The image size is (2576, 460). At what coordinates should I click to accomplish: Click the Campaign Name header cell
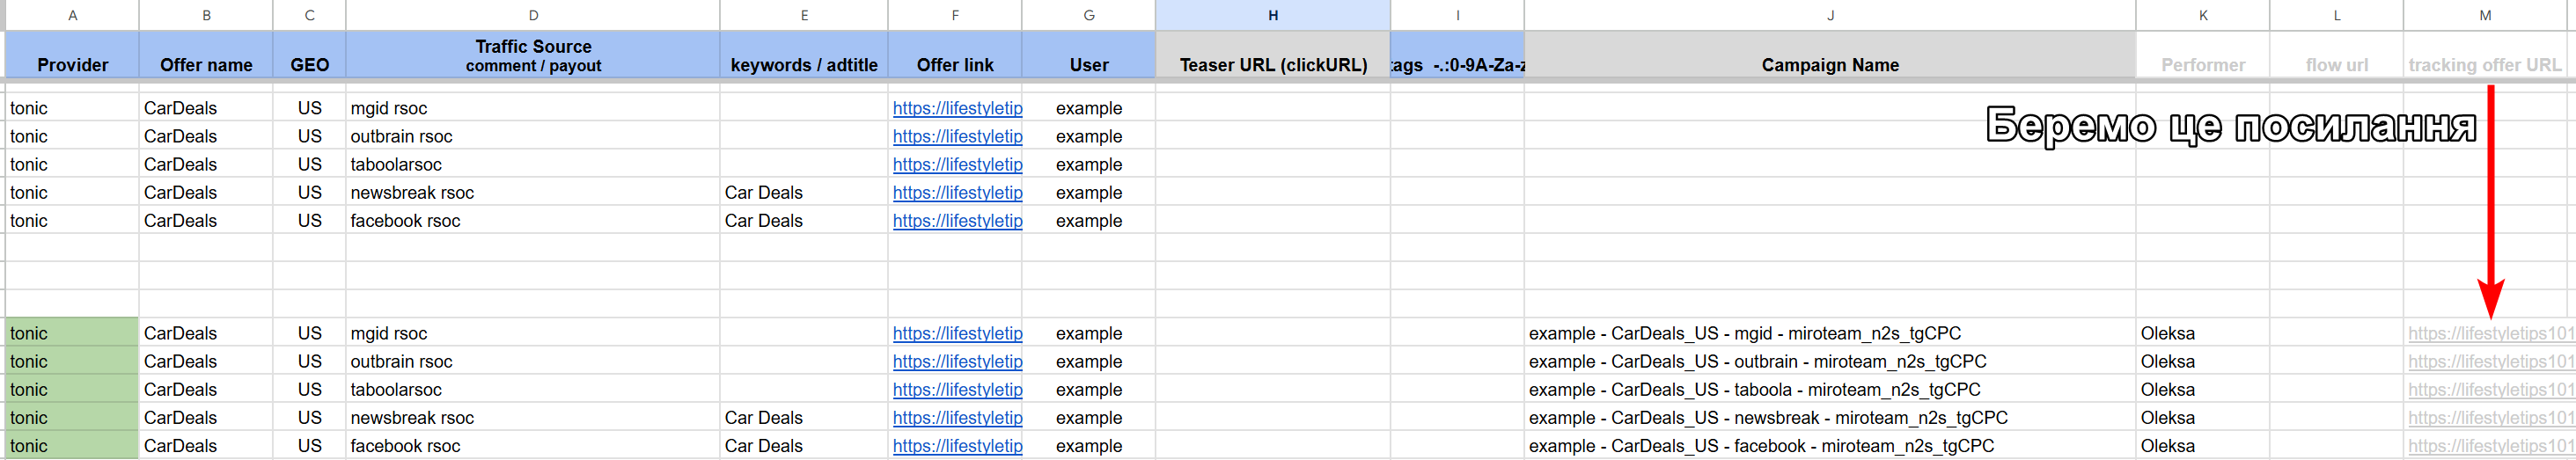(1830, 55)
